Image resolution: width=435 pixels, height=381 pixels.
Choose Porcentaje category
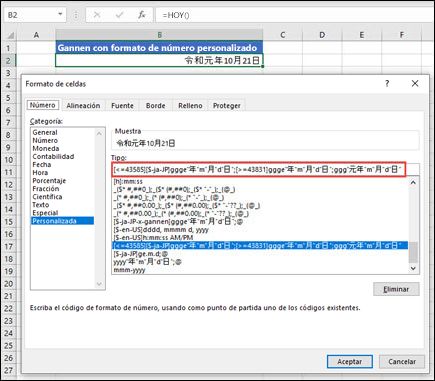(49, 181)
